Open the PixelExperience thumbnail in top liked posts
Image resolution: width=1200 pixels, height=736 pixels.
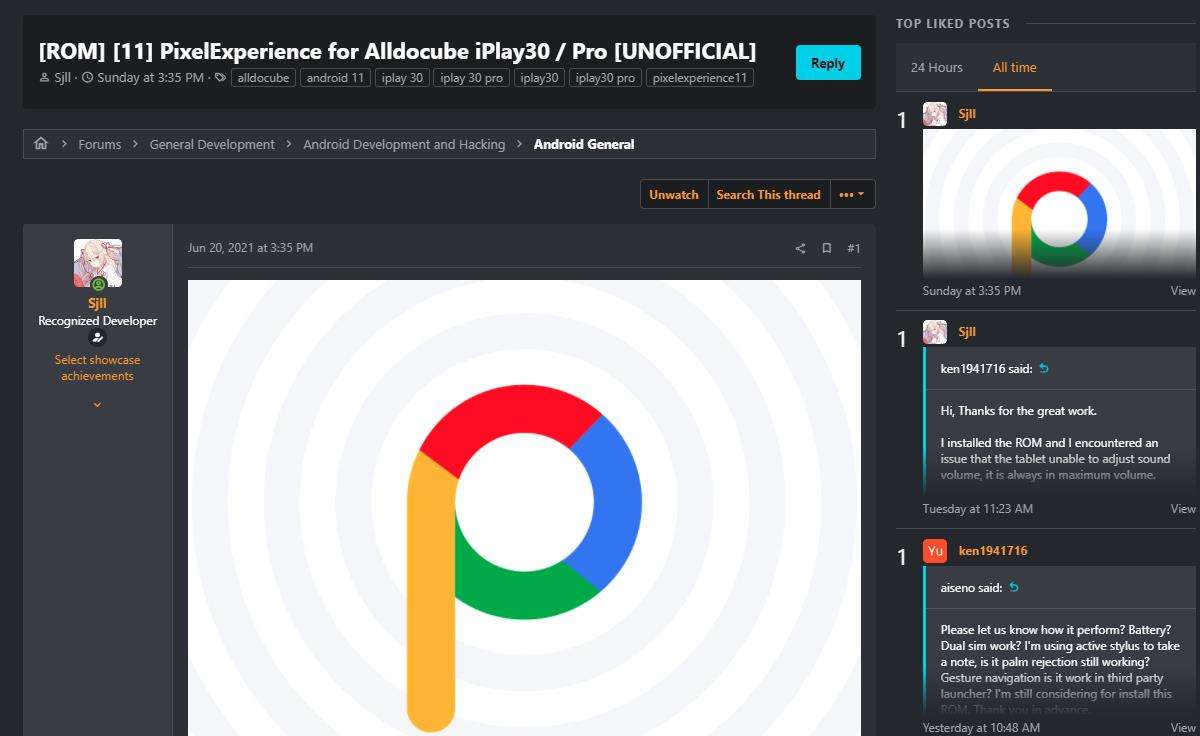pos(1059,203)
